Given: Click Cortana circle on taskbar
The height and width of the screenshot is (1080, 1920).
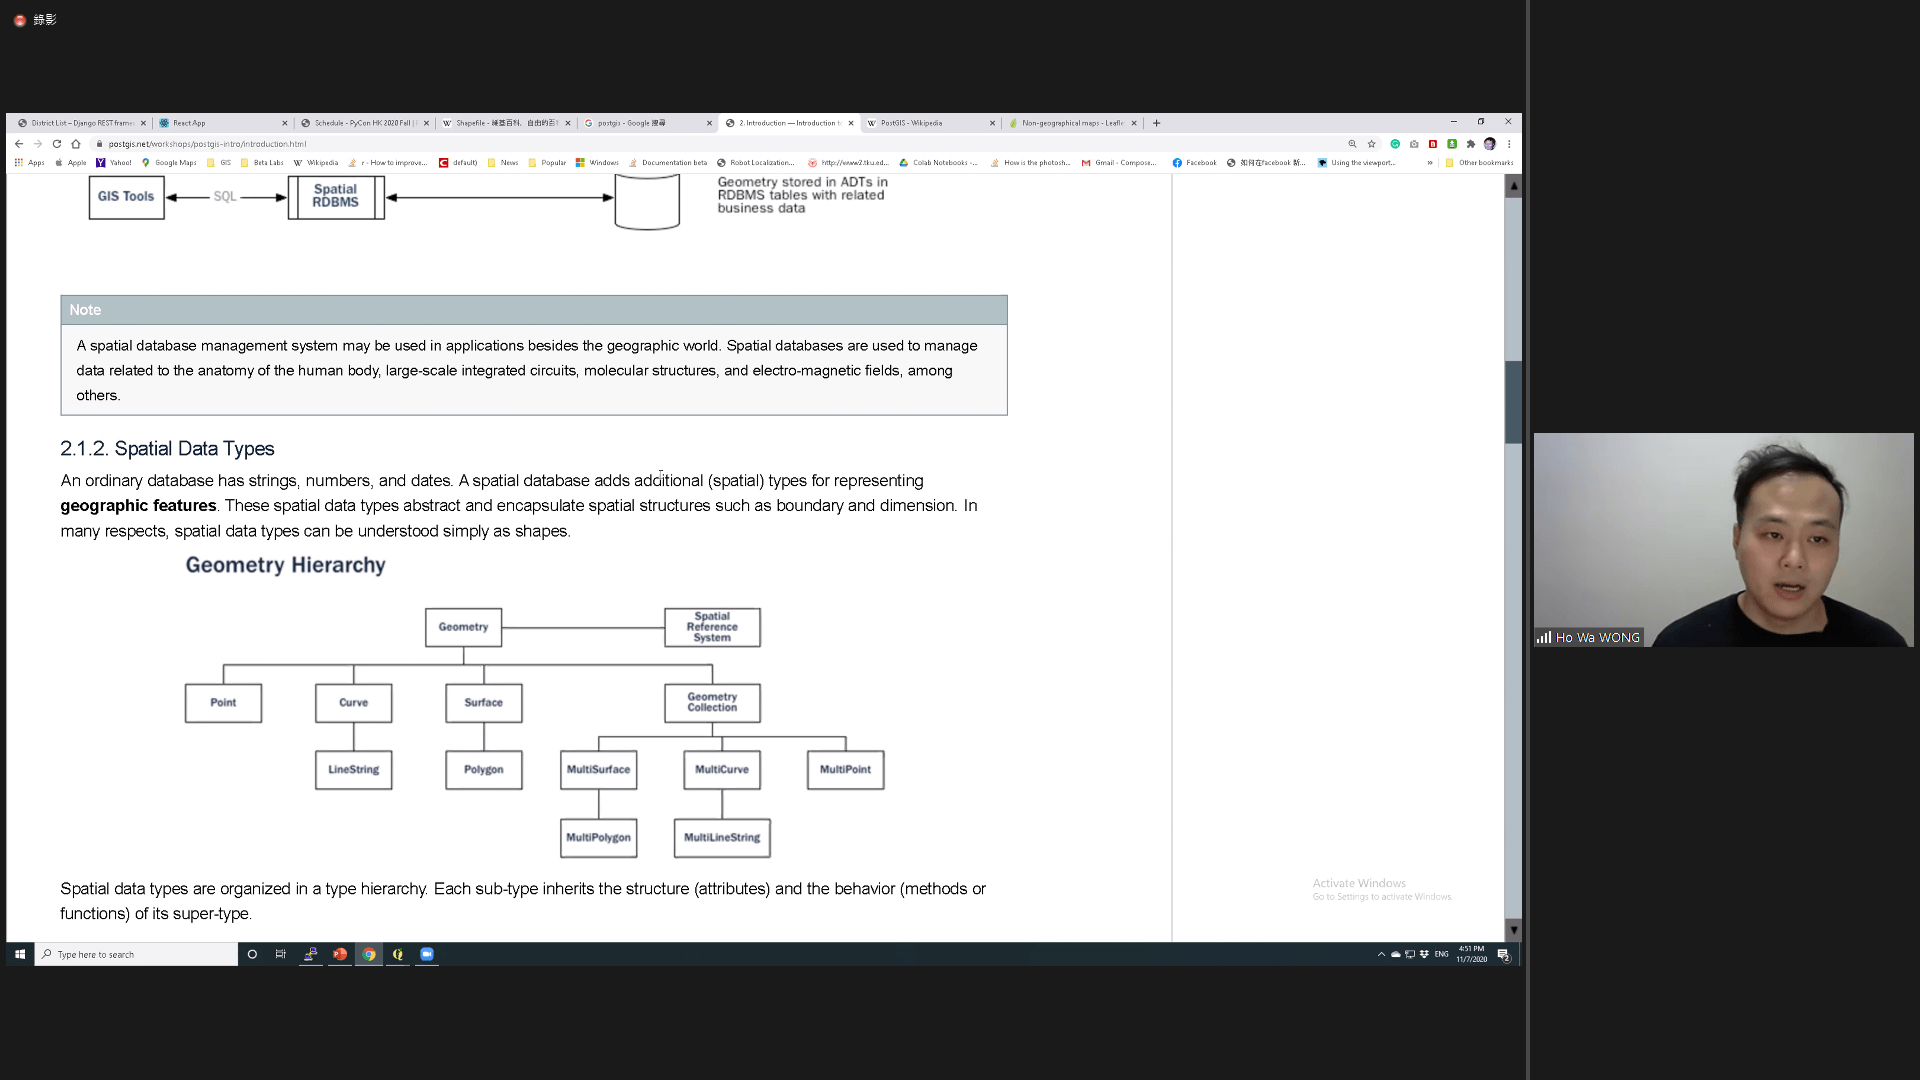Looking at the screenshot, I should tap(252, 954).
